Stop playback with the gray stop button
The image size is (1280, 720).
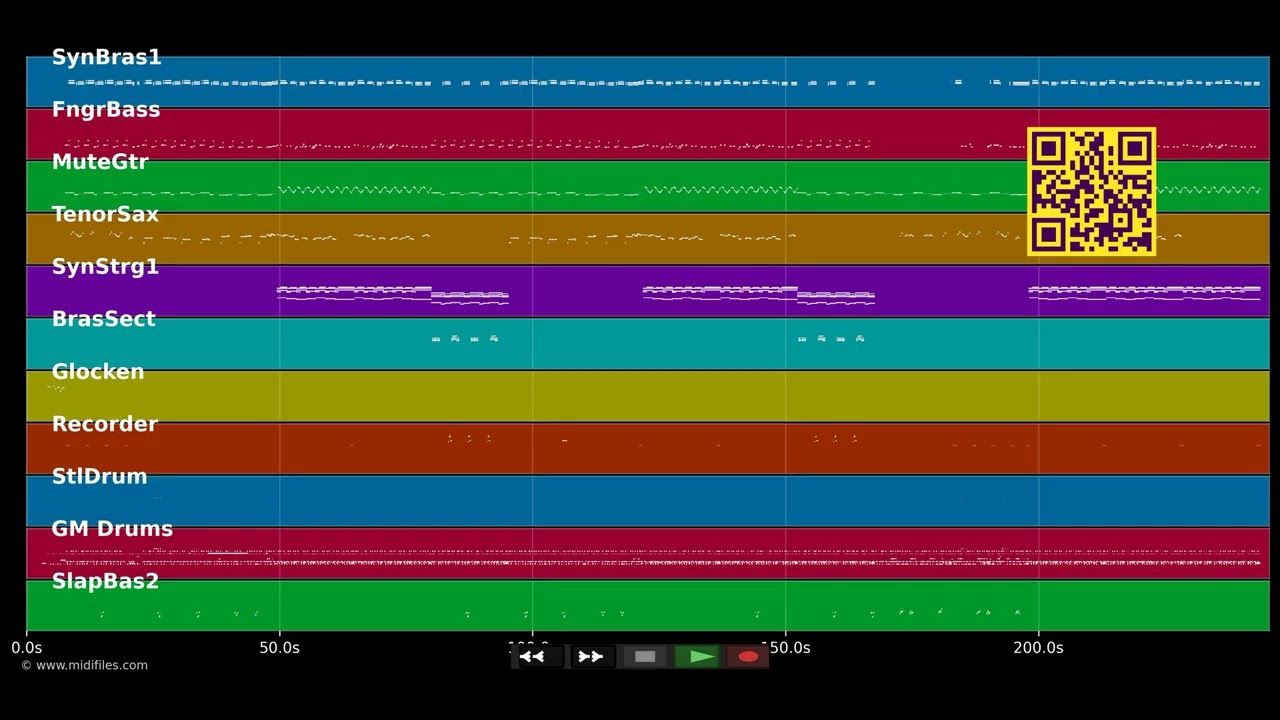click(x=645, y=657)
